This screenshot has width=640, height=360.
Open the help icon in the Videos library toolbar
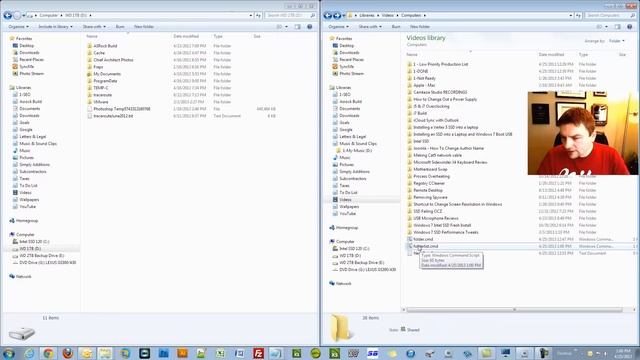(x=630, y=27)
